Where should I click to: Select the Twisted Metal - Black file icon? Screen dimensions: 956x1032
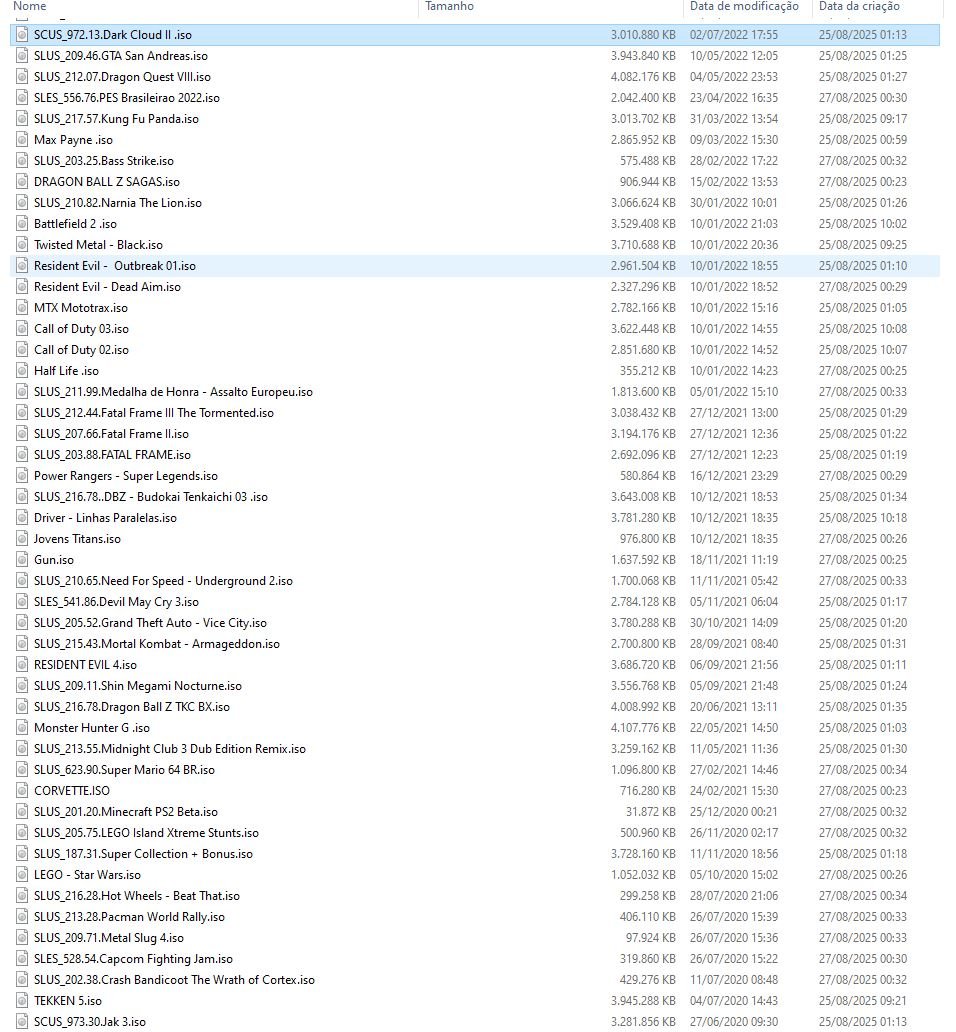click(22, 245)
